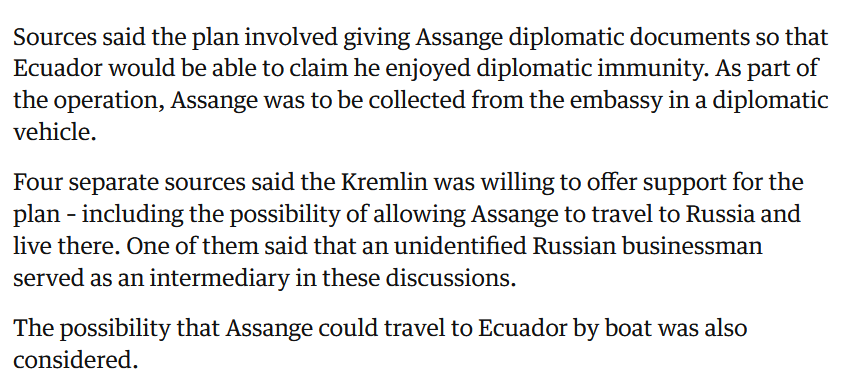Viewport: 851px width, 384px height.
Task: Click the word "Russia" before "and"
Action: pos(720,215)
